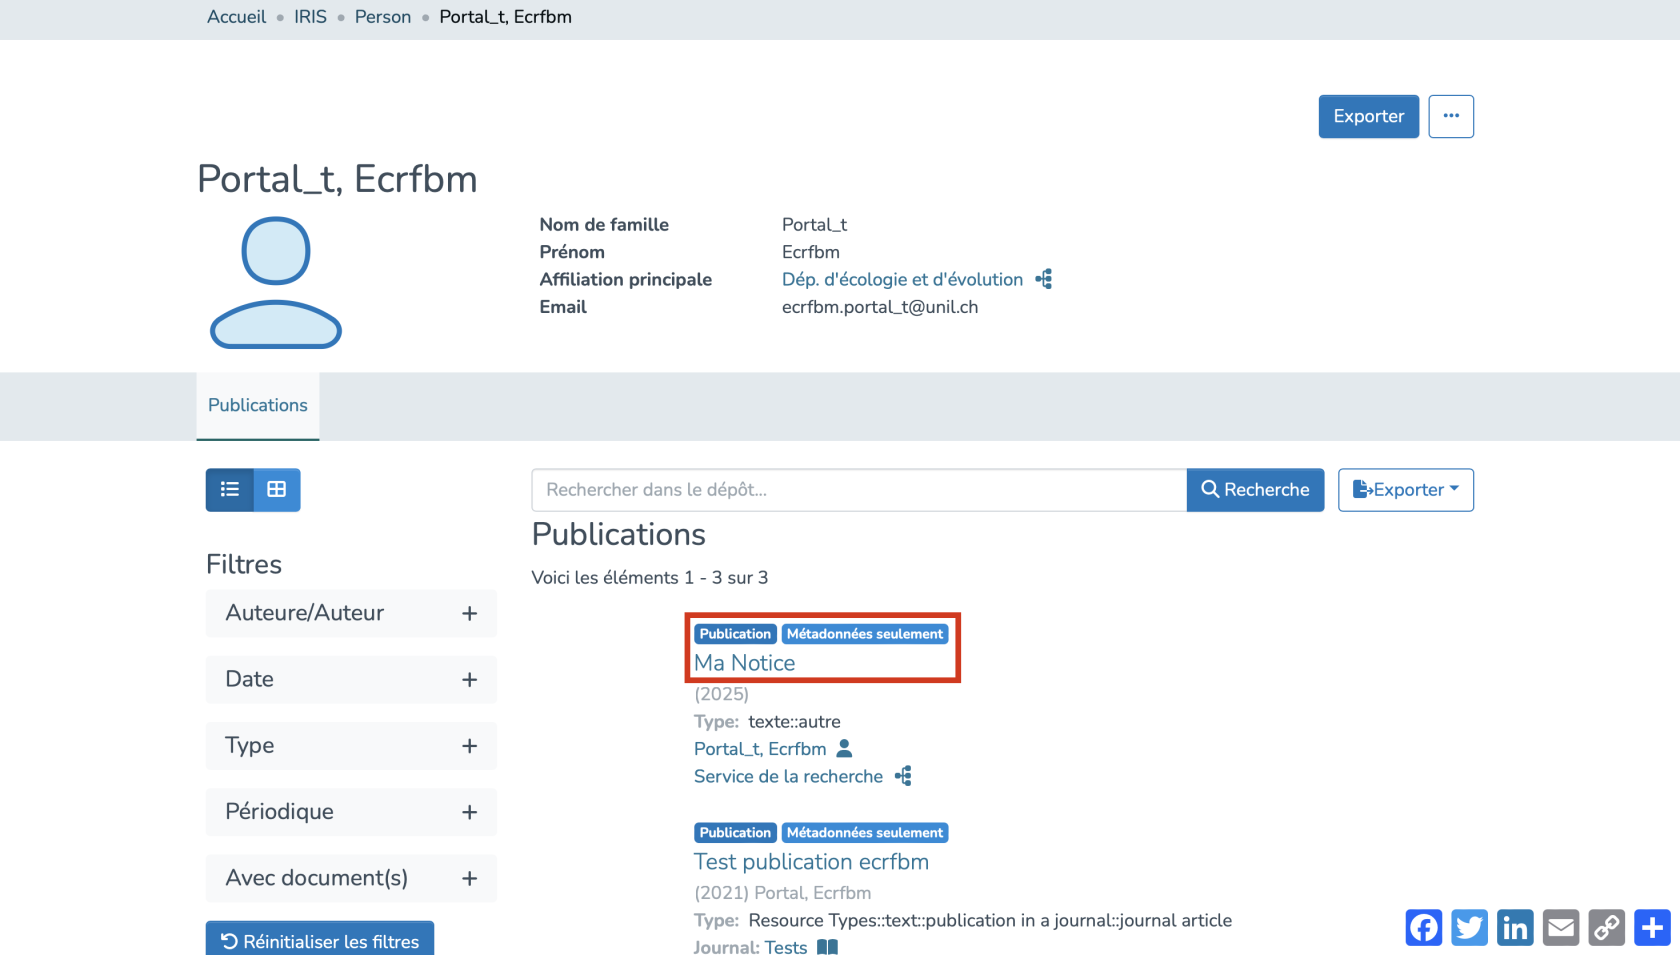This screenshot has width=1680, height=955.
Task: Go to IRIS in breadcrumb
Action: (310, 17)
